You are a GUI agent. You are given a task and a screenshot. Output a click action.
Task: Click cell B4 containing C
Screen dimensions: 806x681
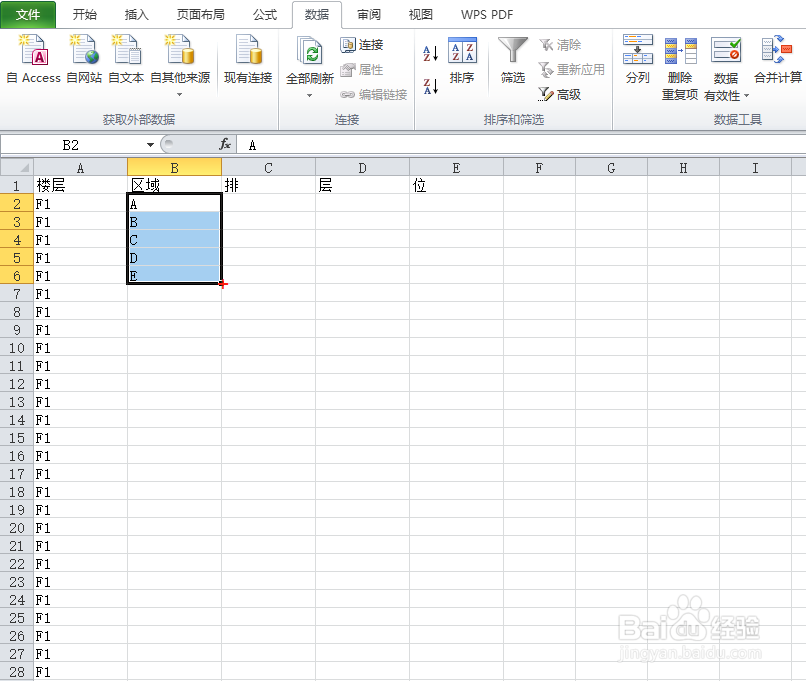175,240
